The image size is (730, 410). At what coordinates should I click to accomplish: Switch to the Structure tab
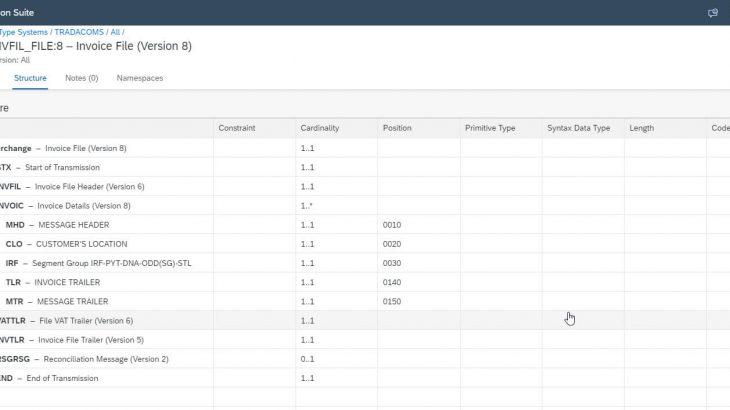[x=30, y=78]
